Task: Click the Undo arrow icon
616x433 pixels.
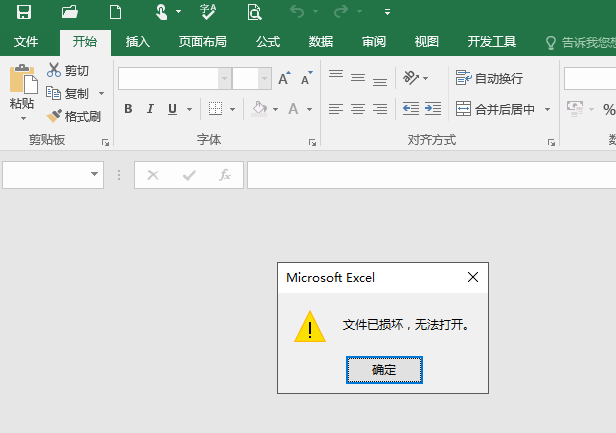Action: point(297,12)
